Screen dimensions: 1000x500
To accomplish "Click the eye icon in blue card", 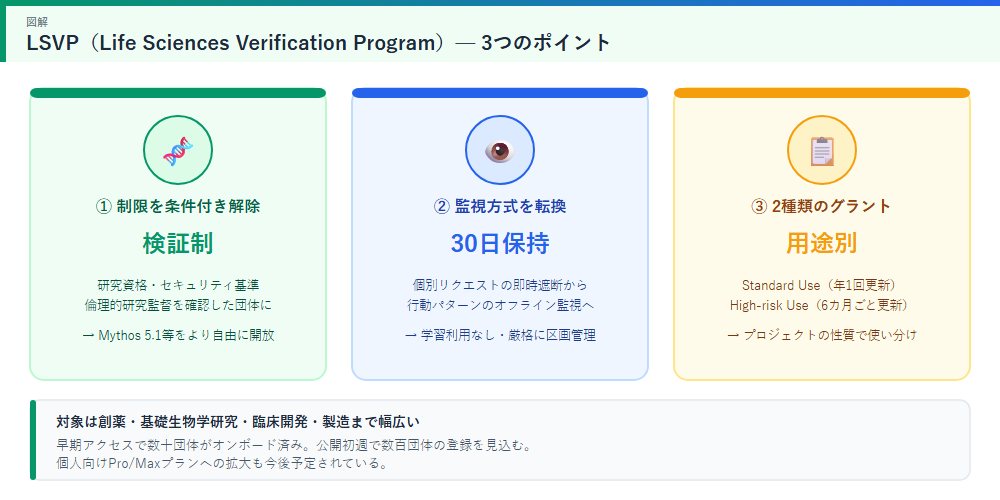I will [500, 151].
